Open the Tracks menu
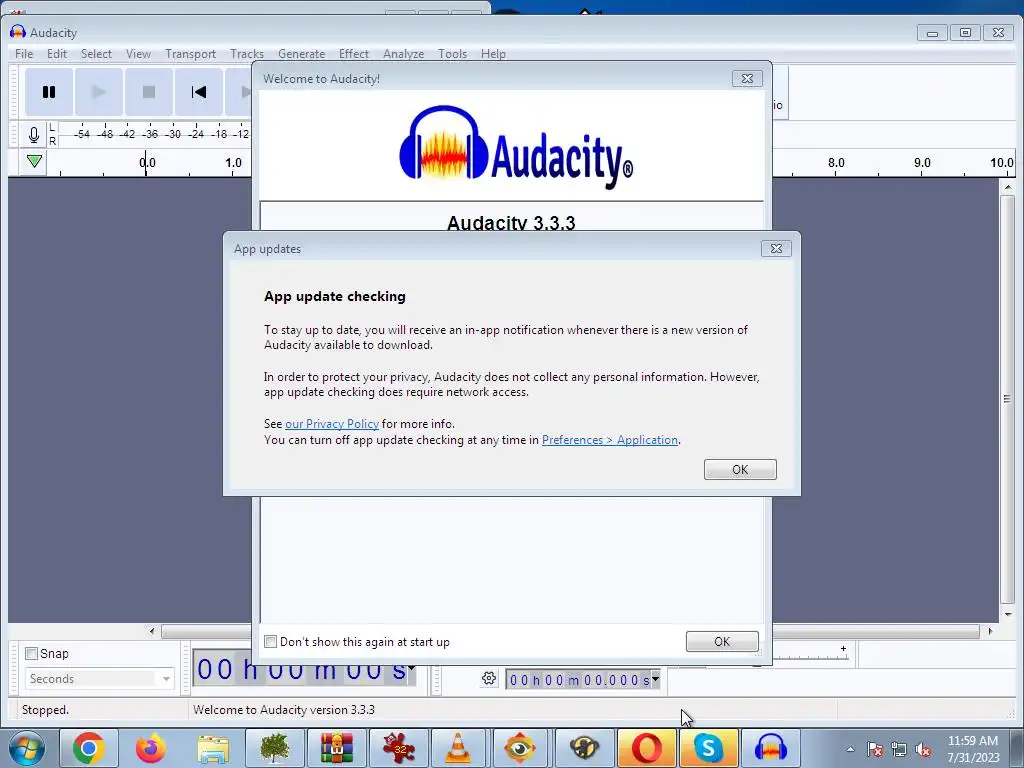The width and height of the screenshot is (1024, 768). pyautogui.click(x=247, y=54)
